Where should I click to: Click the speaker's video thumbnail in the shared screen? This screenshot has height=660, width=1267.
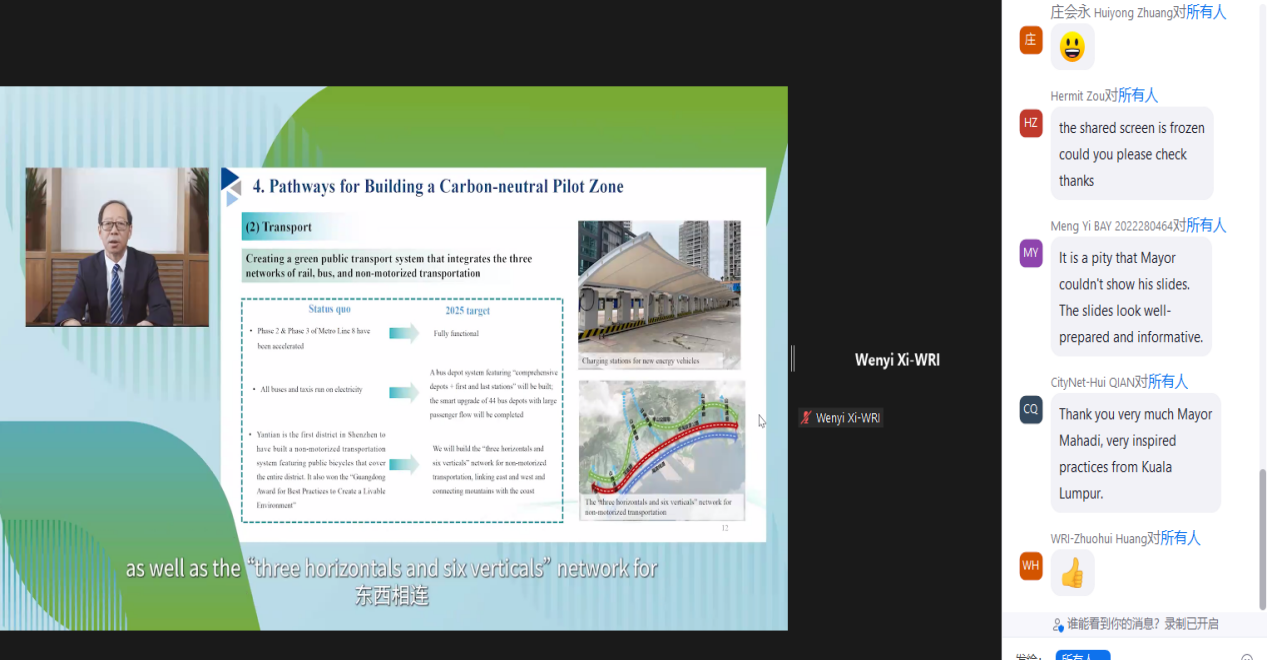(x=117, y=247)
